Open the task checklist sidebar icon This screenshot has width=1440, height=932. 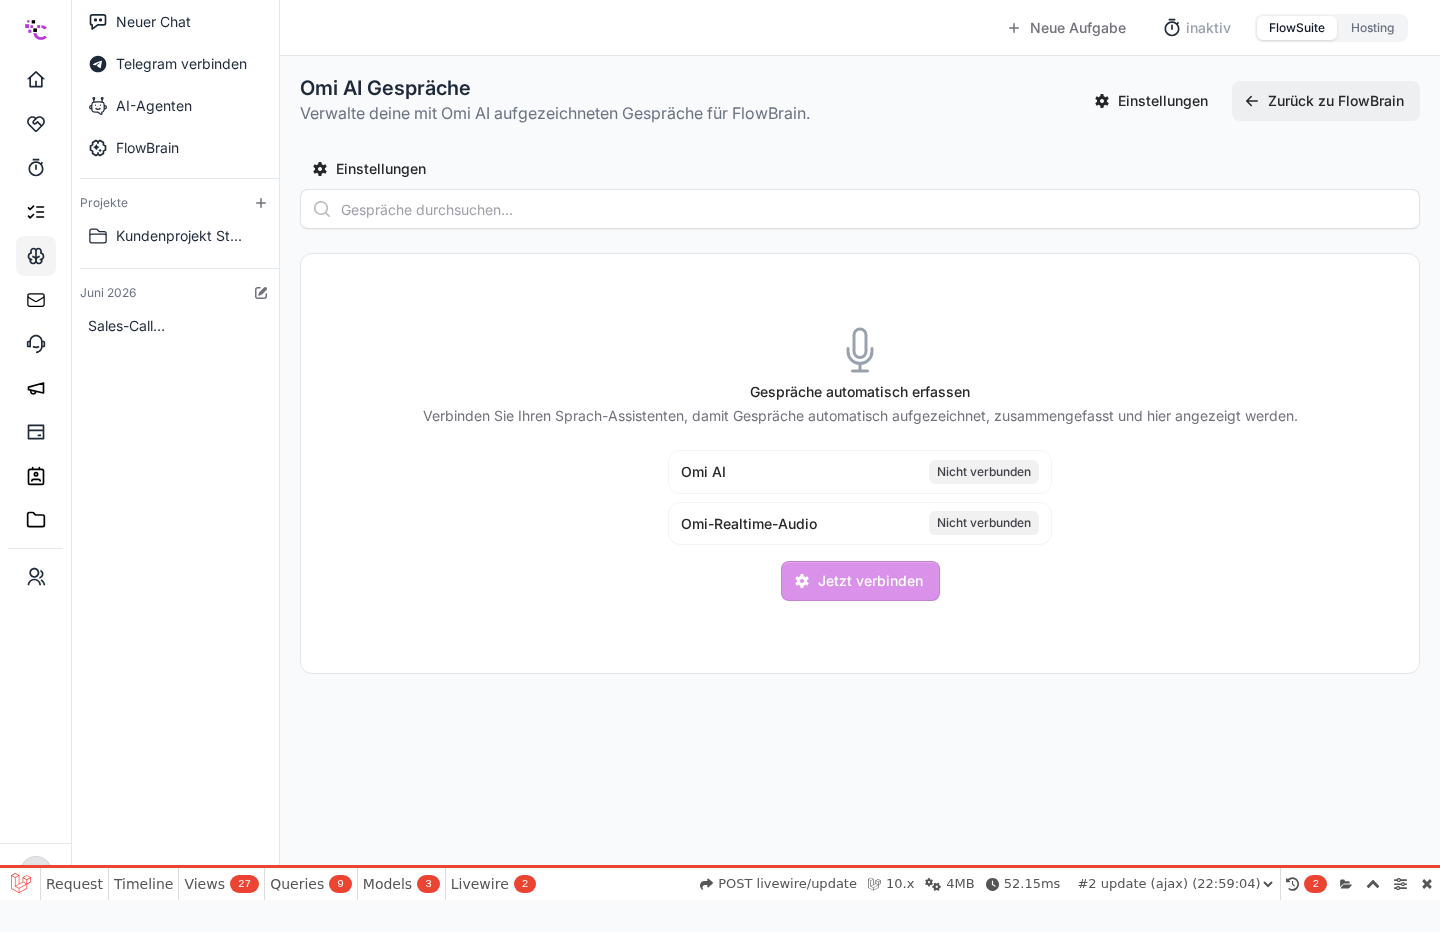(36, 211)
